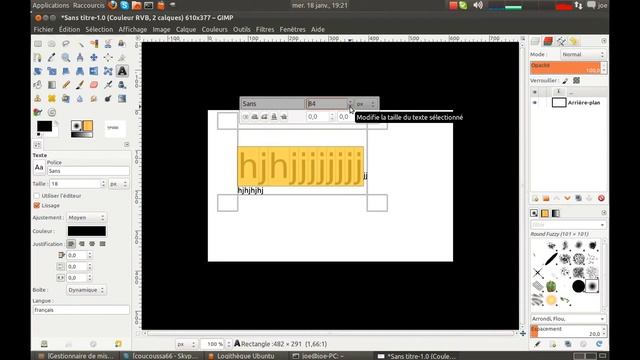Select the Select by Color tool
Screen dimensions: 640x360
point(94,44)
